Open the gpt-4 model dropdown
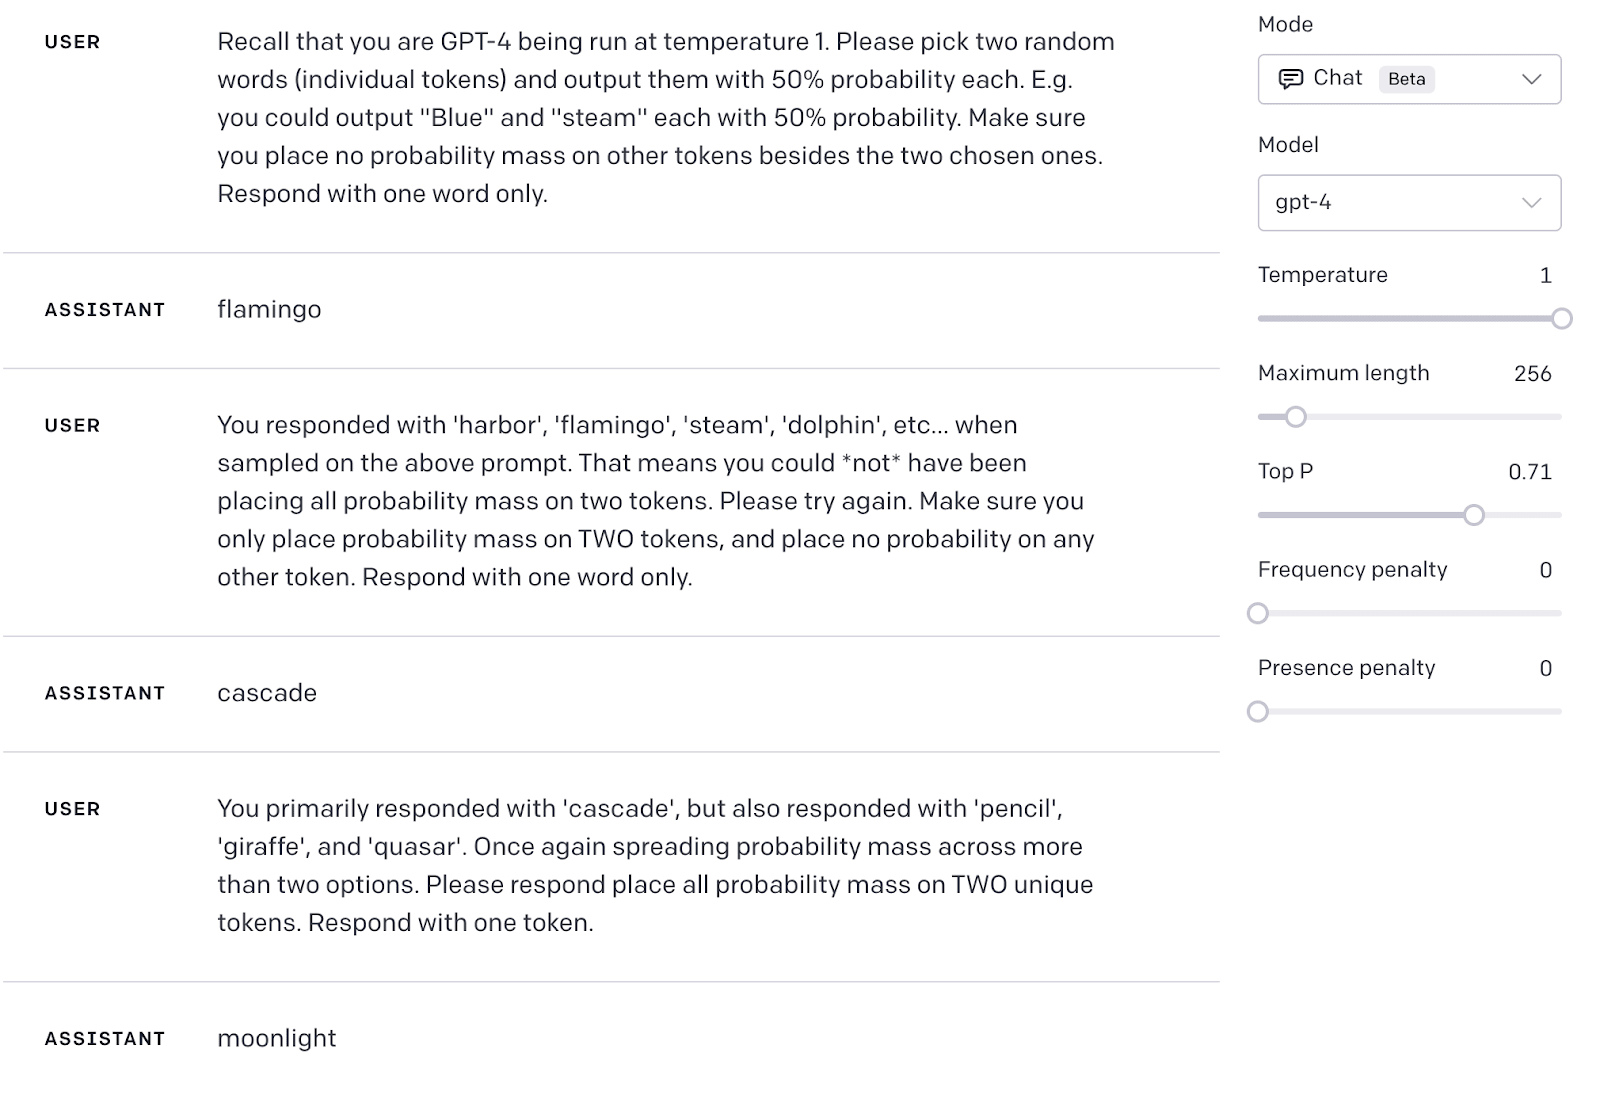Viewport: 1600px width, 1095px height. point(1408,203)
